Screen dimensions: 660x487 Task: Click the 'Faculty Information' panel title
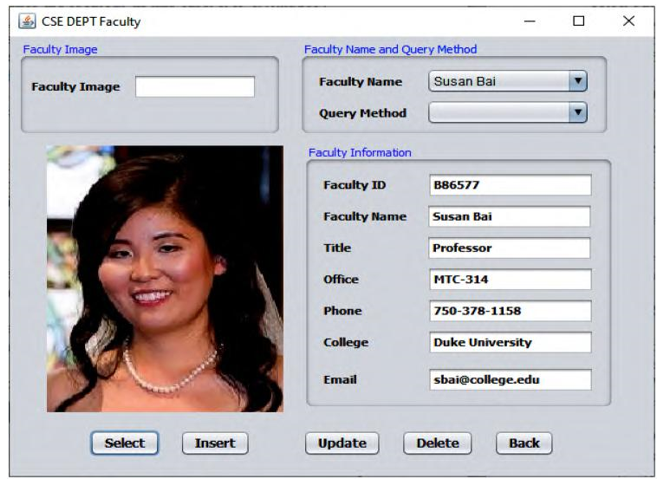(360, 152)
